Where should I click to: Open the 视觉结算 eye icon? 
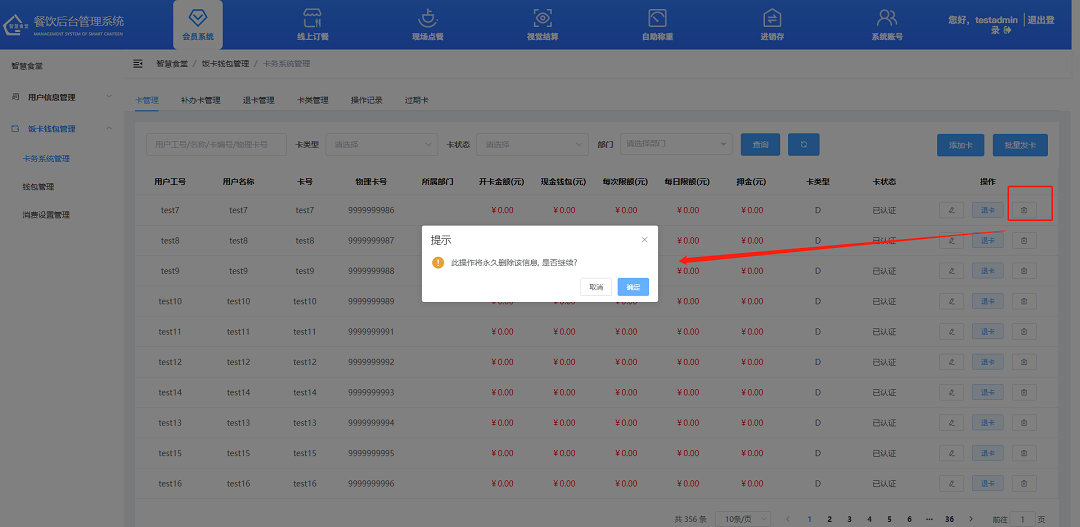click(542, 18)
